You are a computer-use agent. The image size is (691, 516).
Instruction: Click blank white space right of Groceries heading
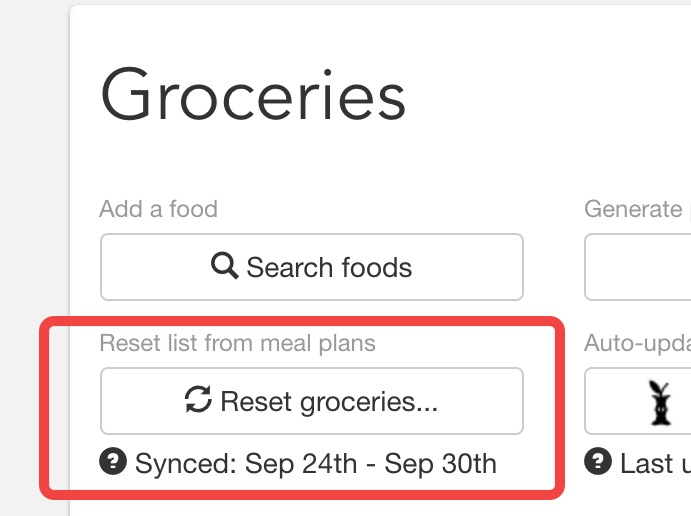546,94
